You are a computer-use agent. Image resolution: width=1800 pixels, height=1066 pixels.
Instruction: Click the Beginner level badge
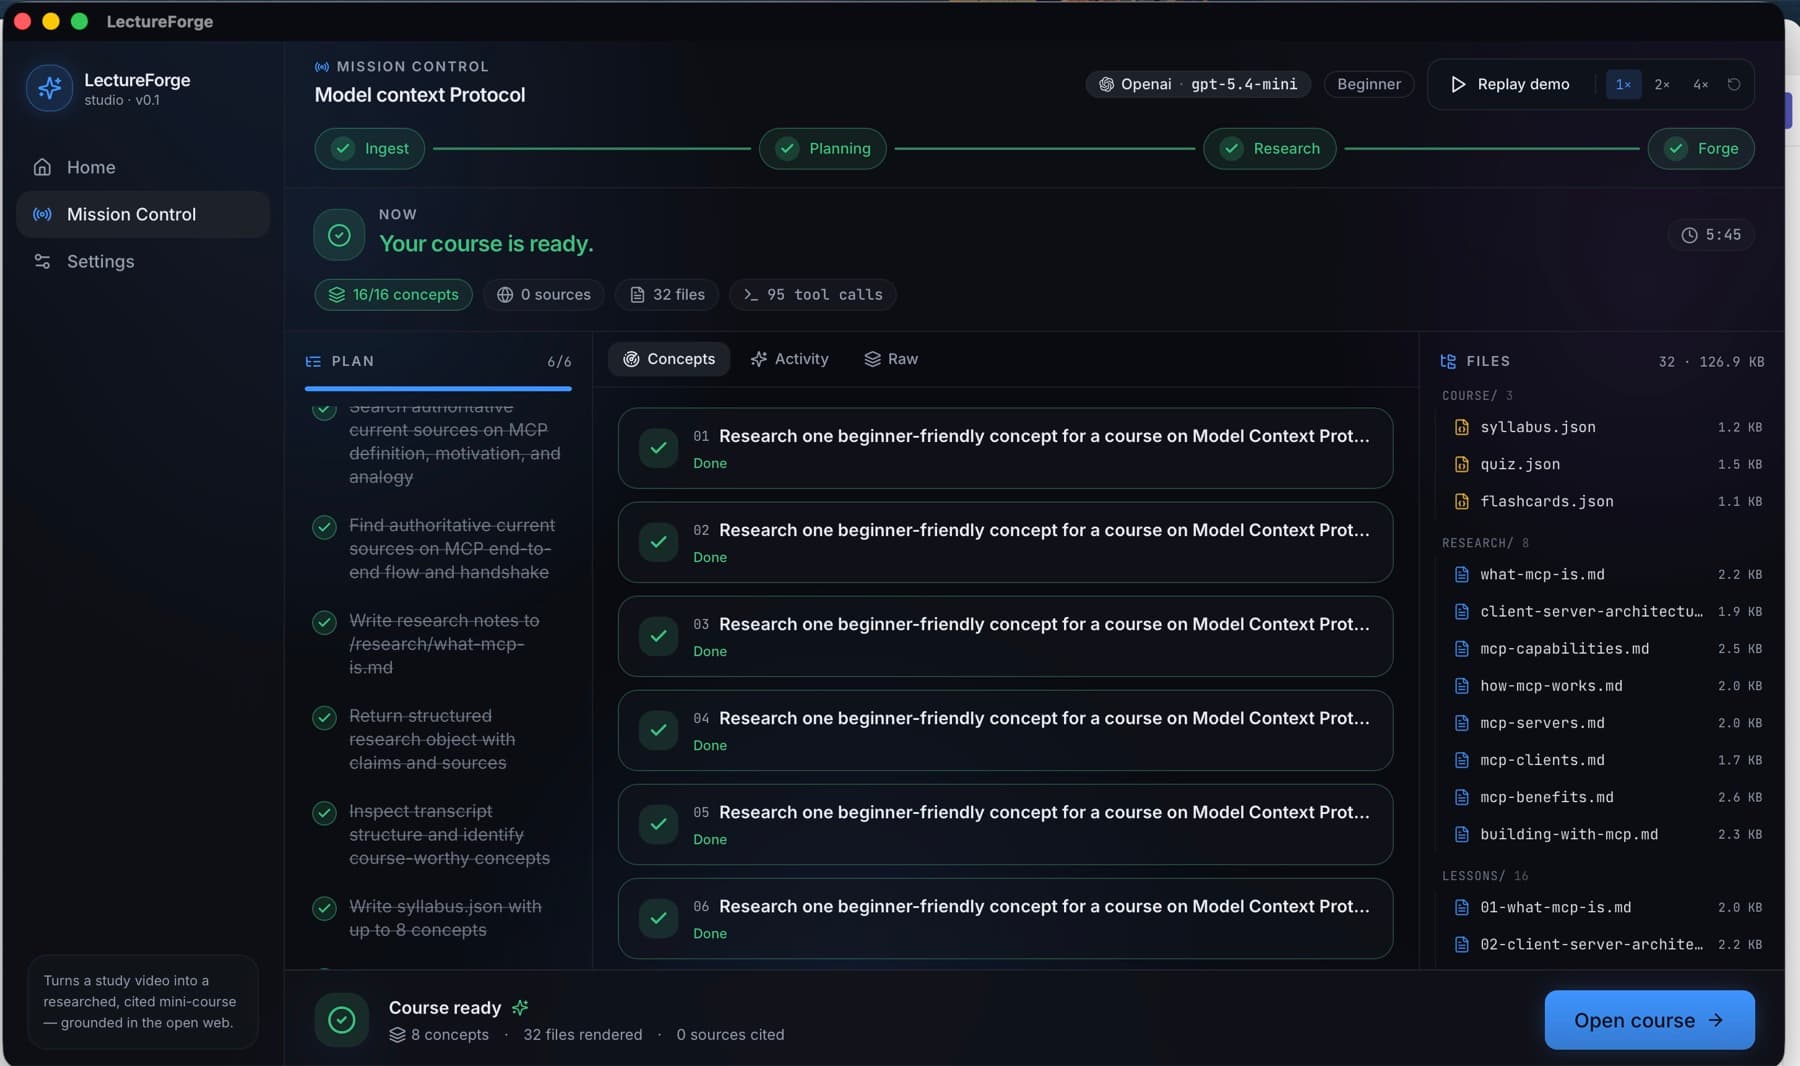pos(1369,84)
